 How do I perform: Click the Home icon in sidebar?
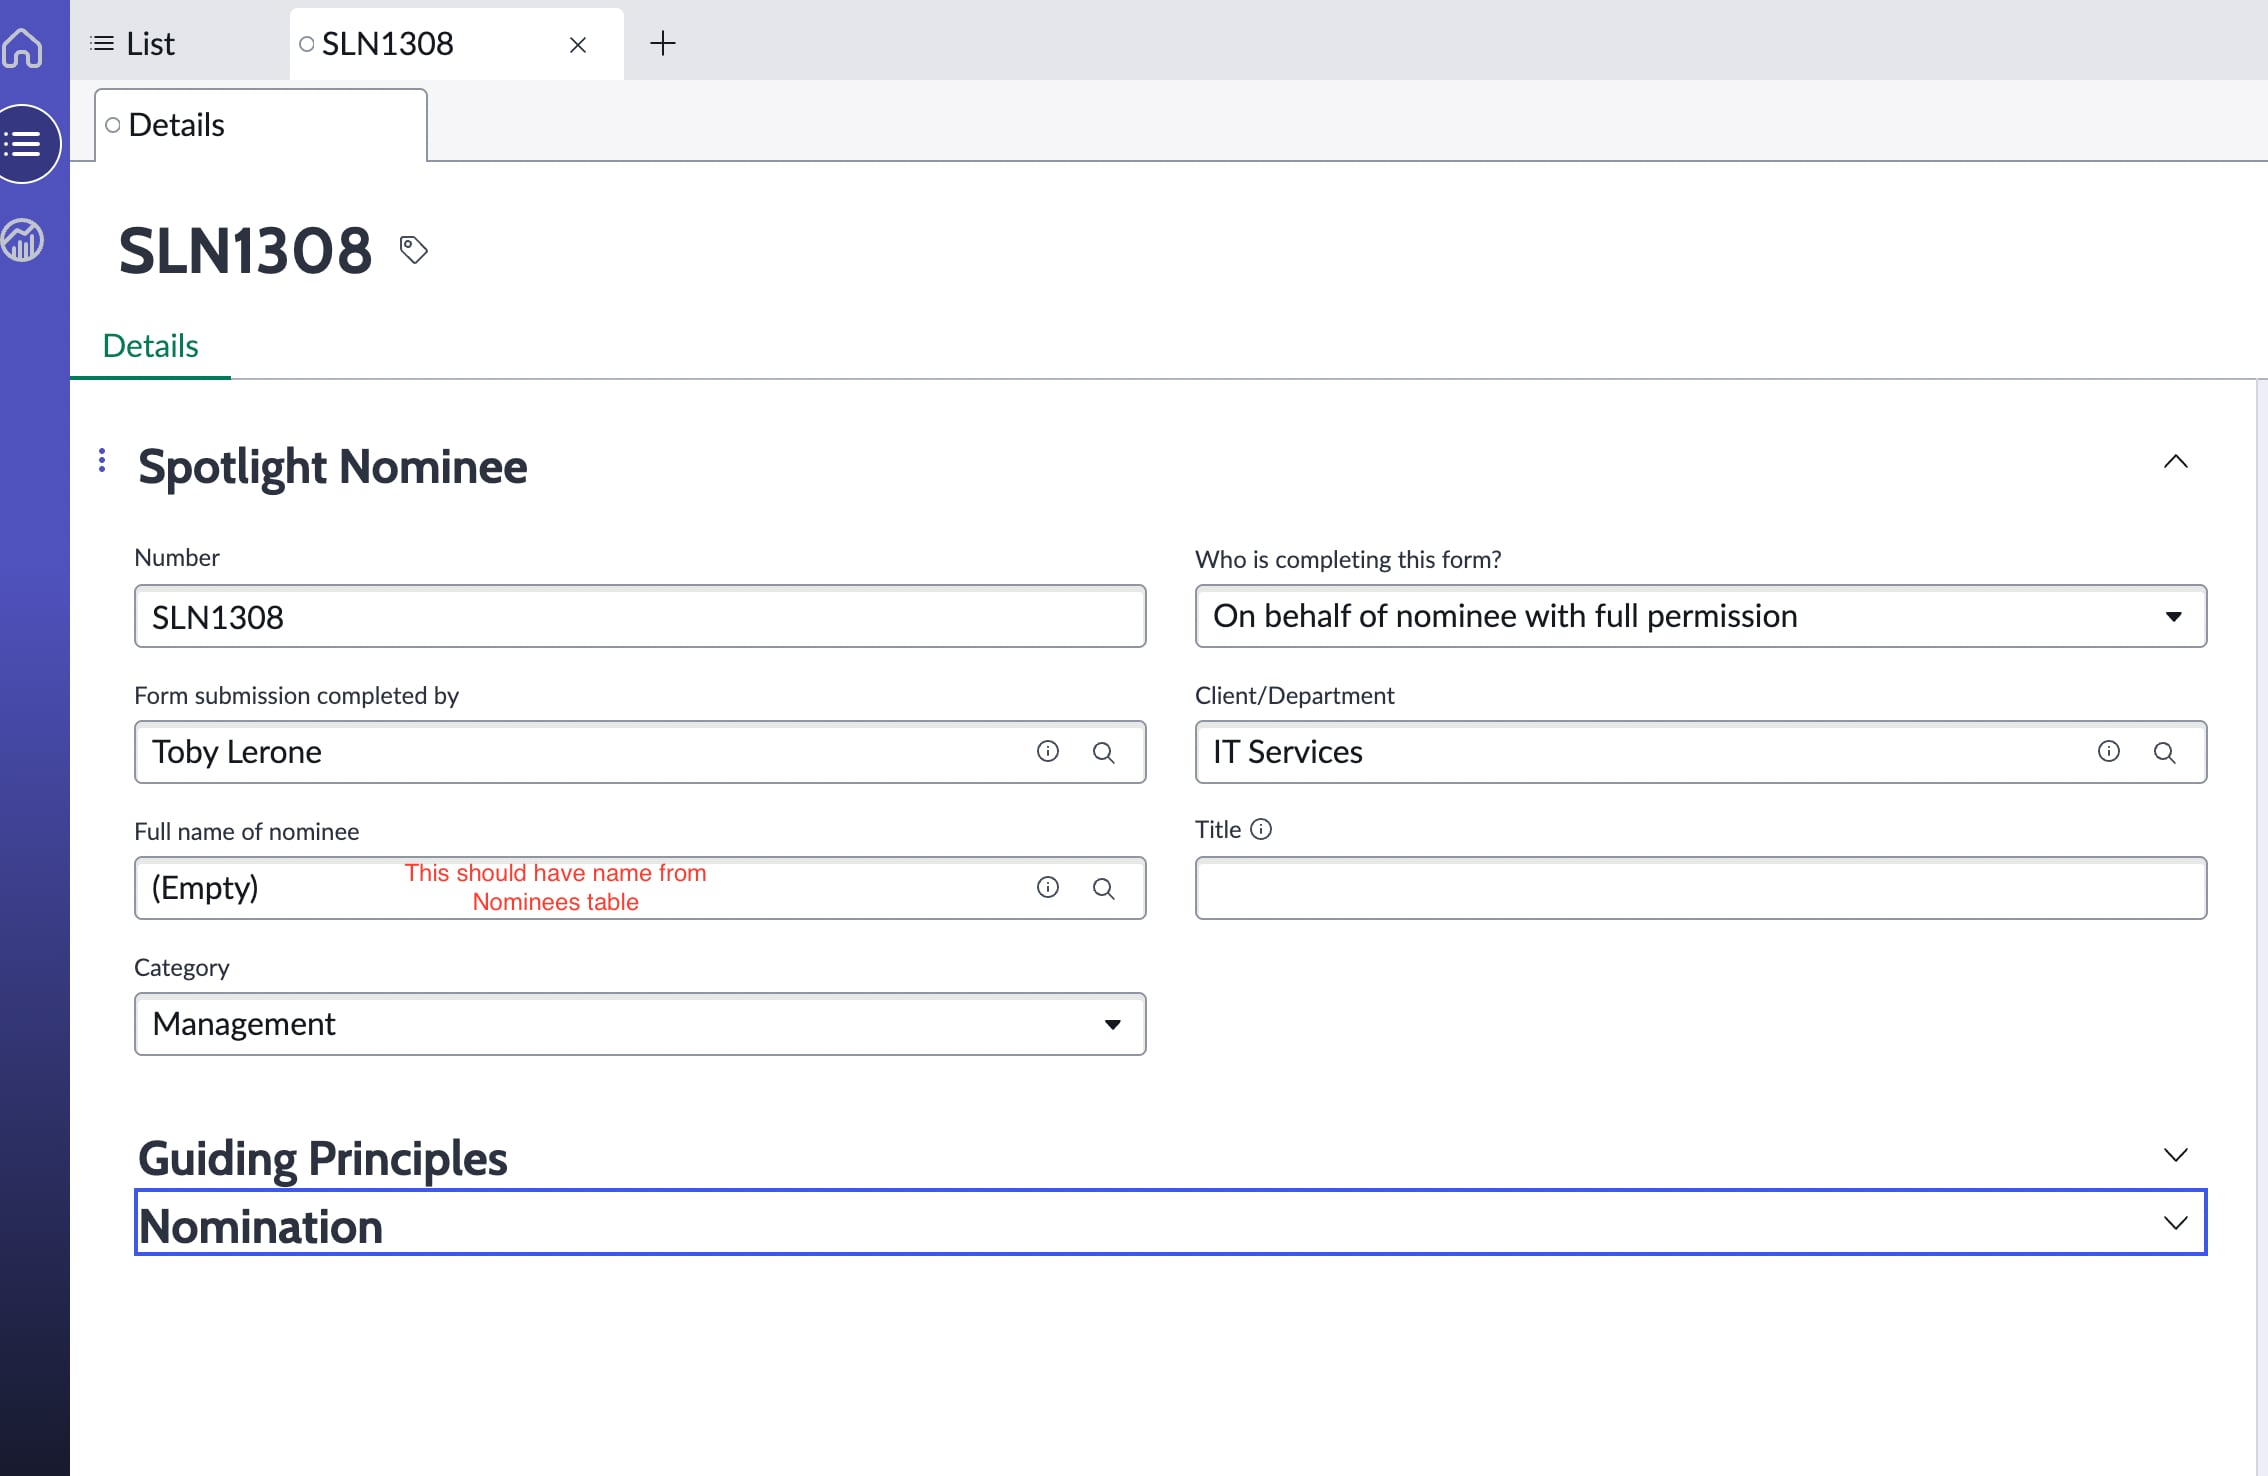[x=23, y=47]
